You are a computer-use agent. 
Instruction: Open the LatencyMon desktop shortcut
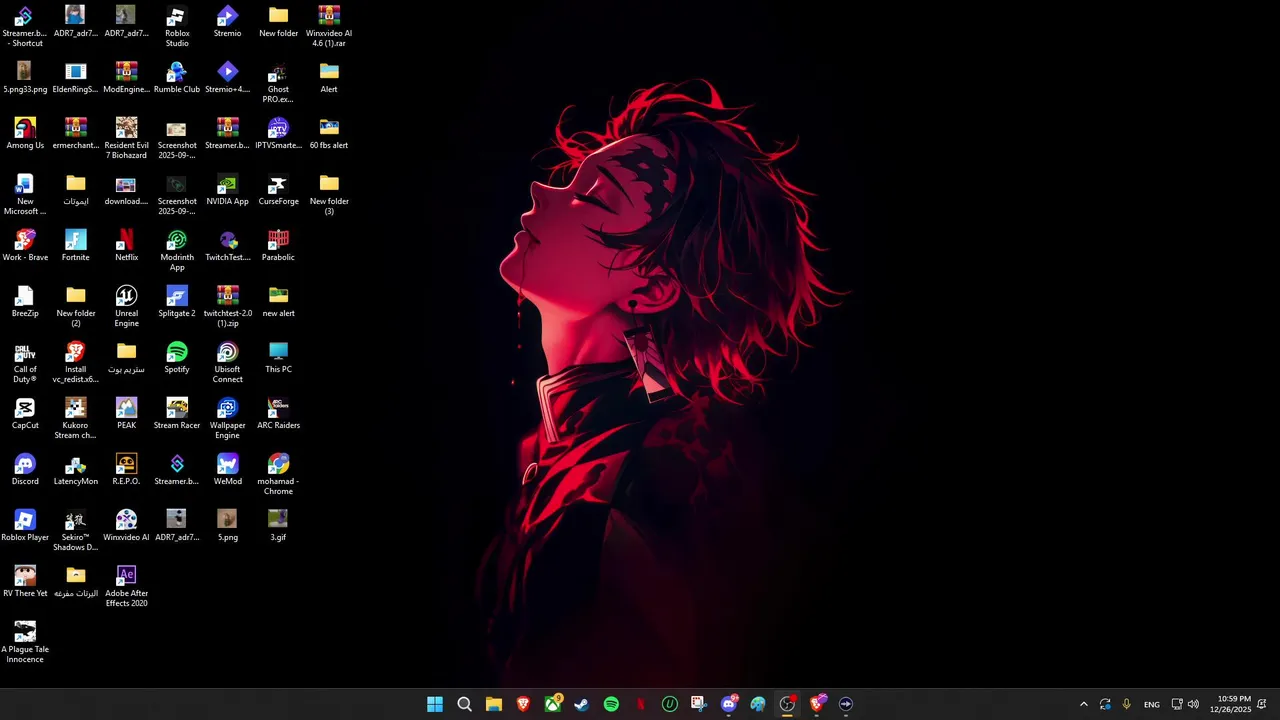75,470
